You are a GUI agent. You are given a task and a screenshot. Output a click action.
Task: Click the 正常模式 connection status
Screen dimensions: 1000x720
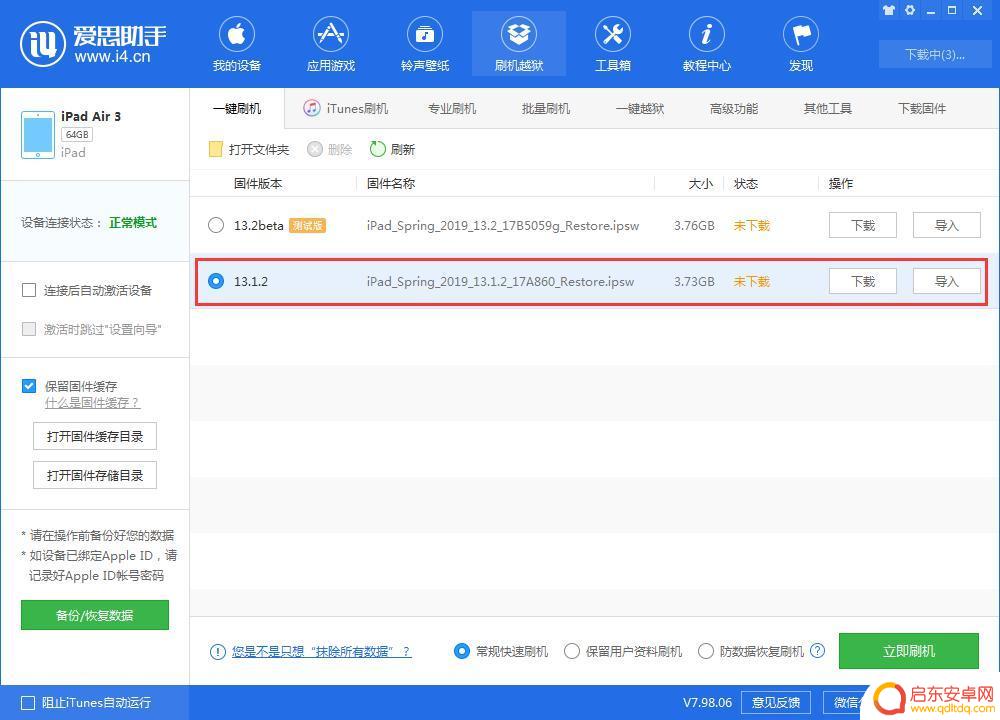coord(133,223)
